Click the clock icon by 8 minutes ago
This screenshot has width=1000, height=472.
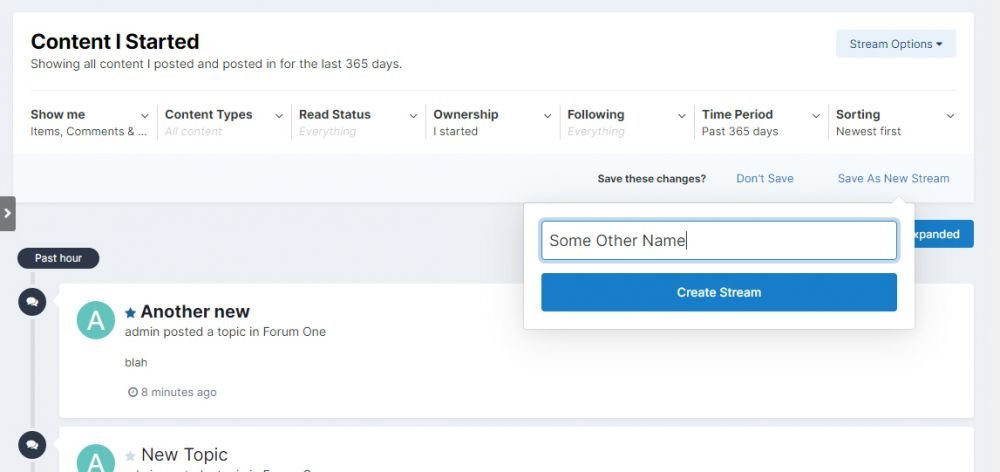pyautogui.click(x=133, y=392)
